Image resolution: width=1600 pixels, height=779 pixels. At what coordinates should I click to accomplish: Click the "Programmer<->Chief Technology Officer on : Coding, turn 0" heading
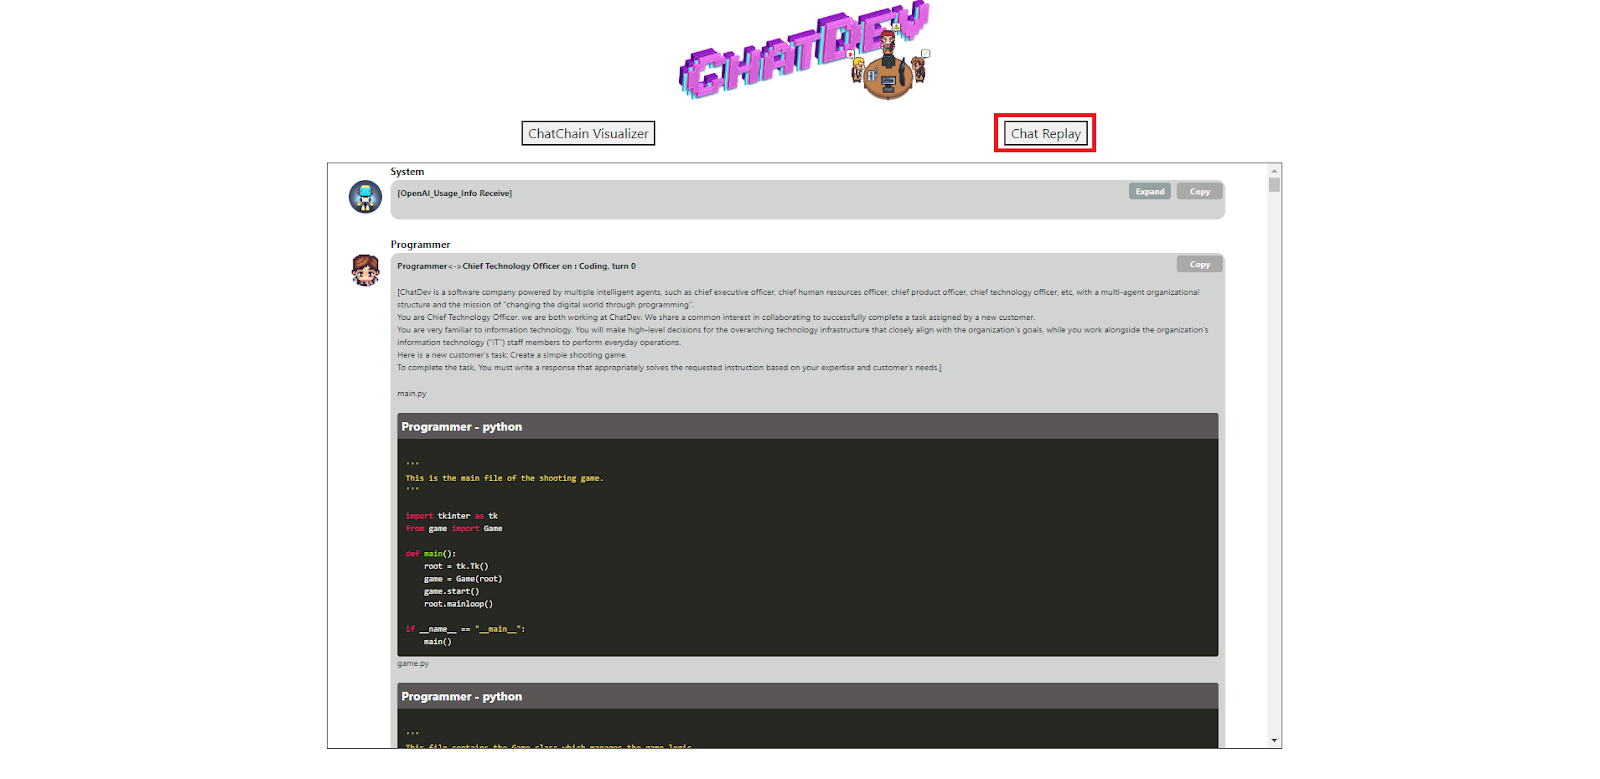516,266
